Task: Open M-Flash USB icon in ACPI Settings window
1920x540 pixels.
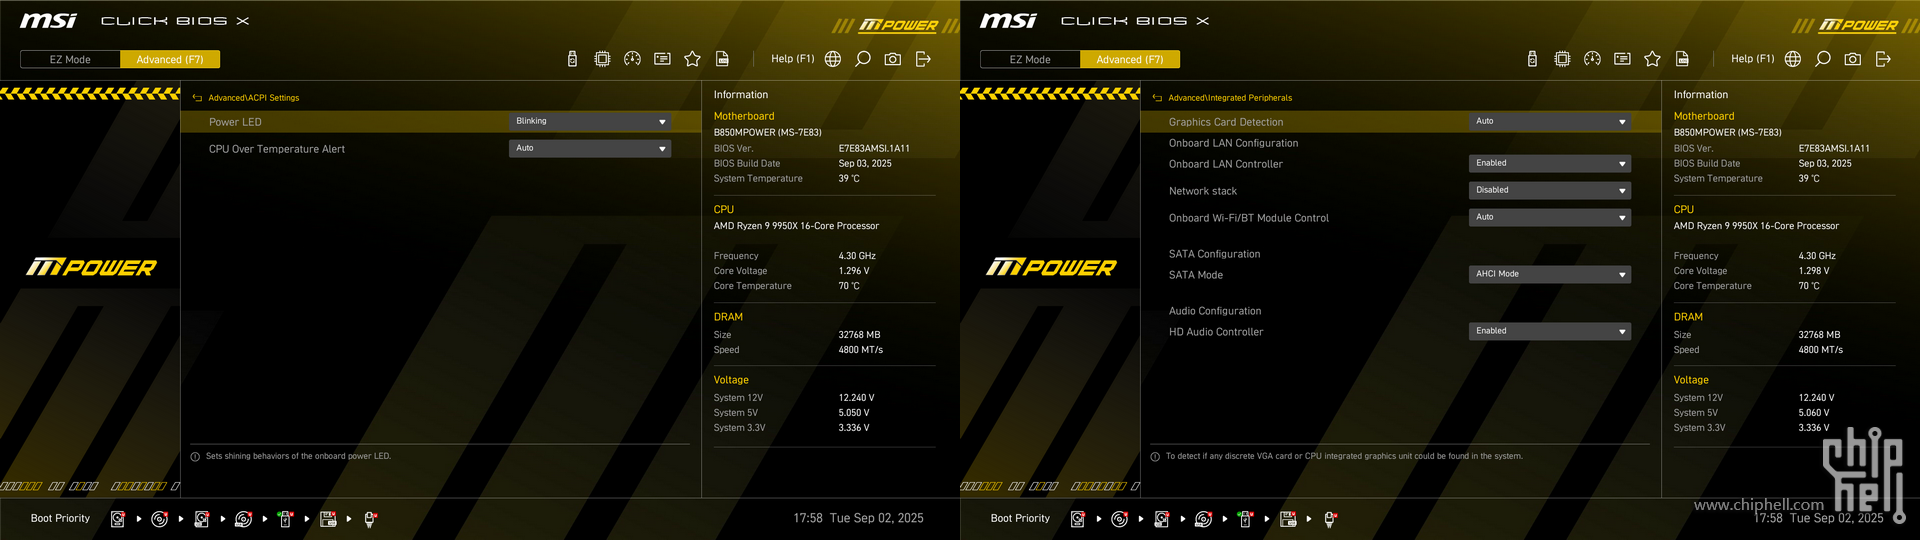Action: coord(572,59)
